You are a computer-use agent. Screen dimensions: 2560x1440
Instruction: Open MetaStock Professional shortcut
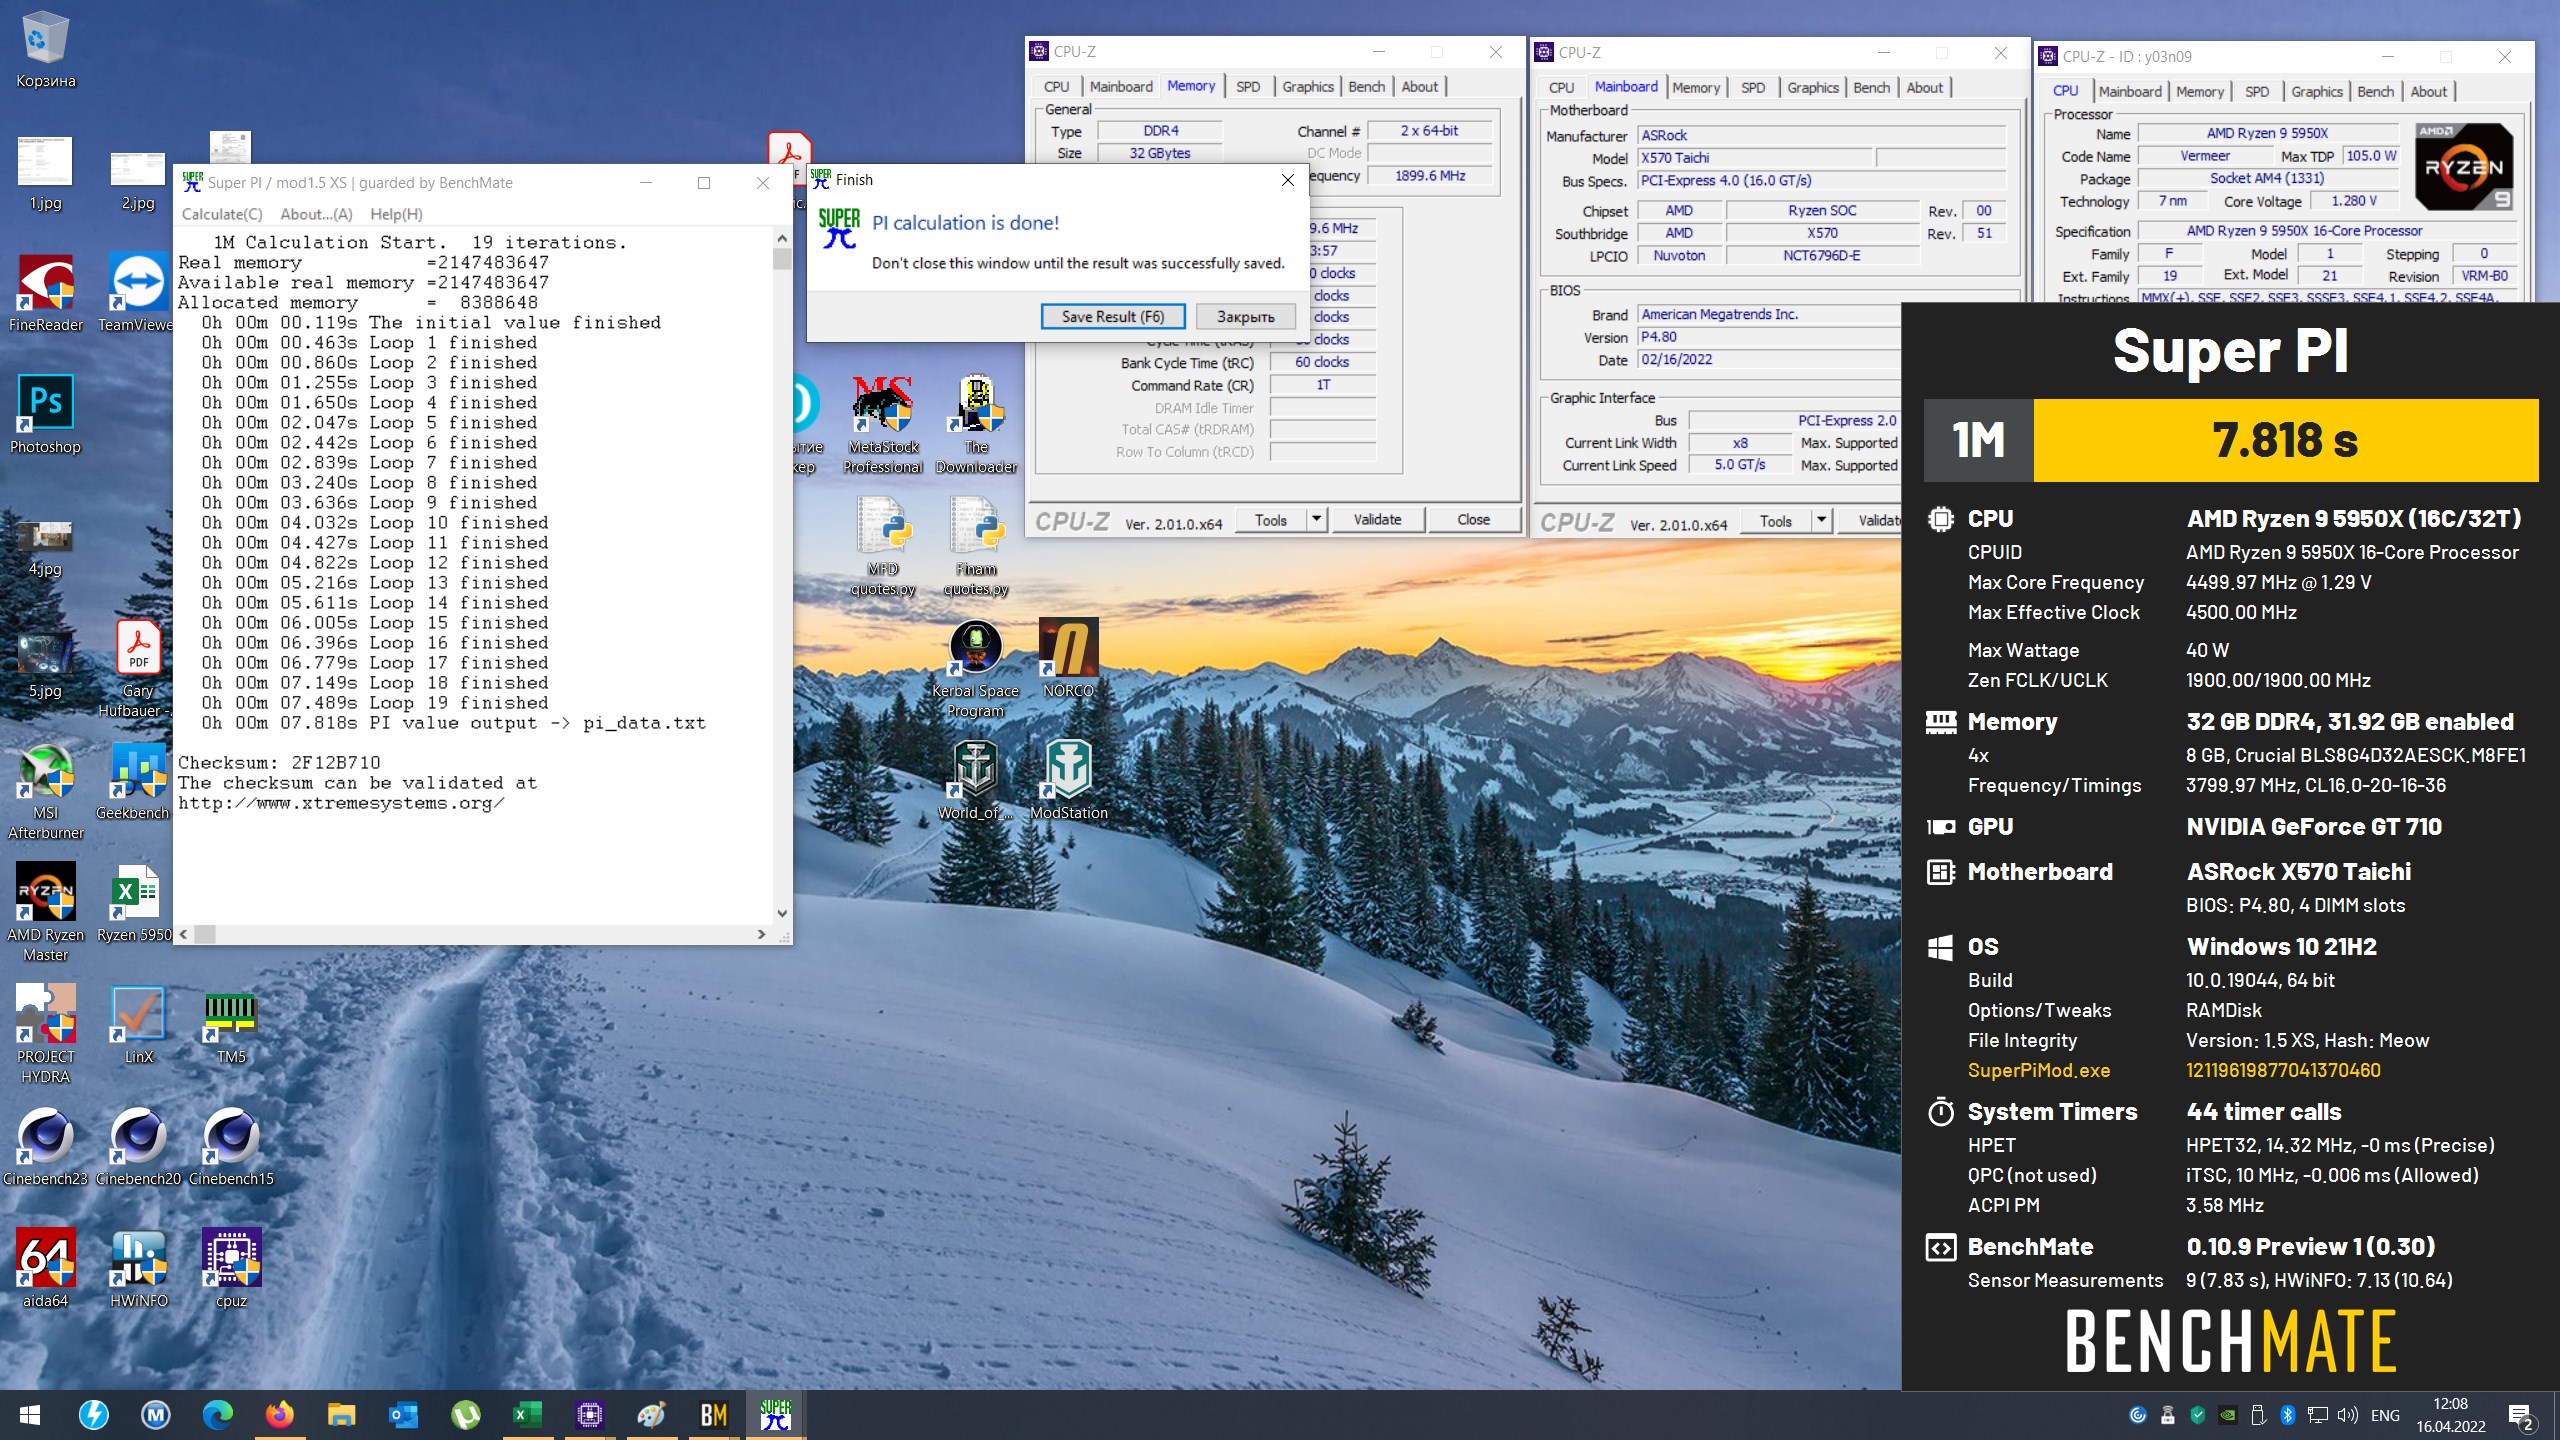coord(883,426)
